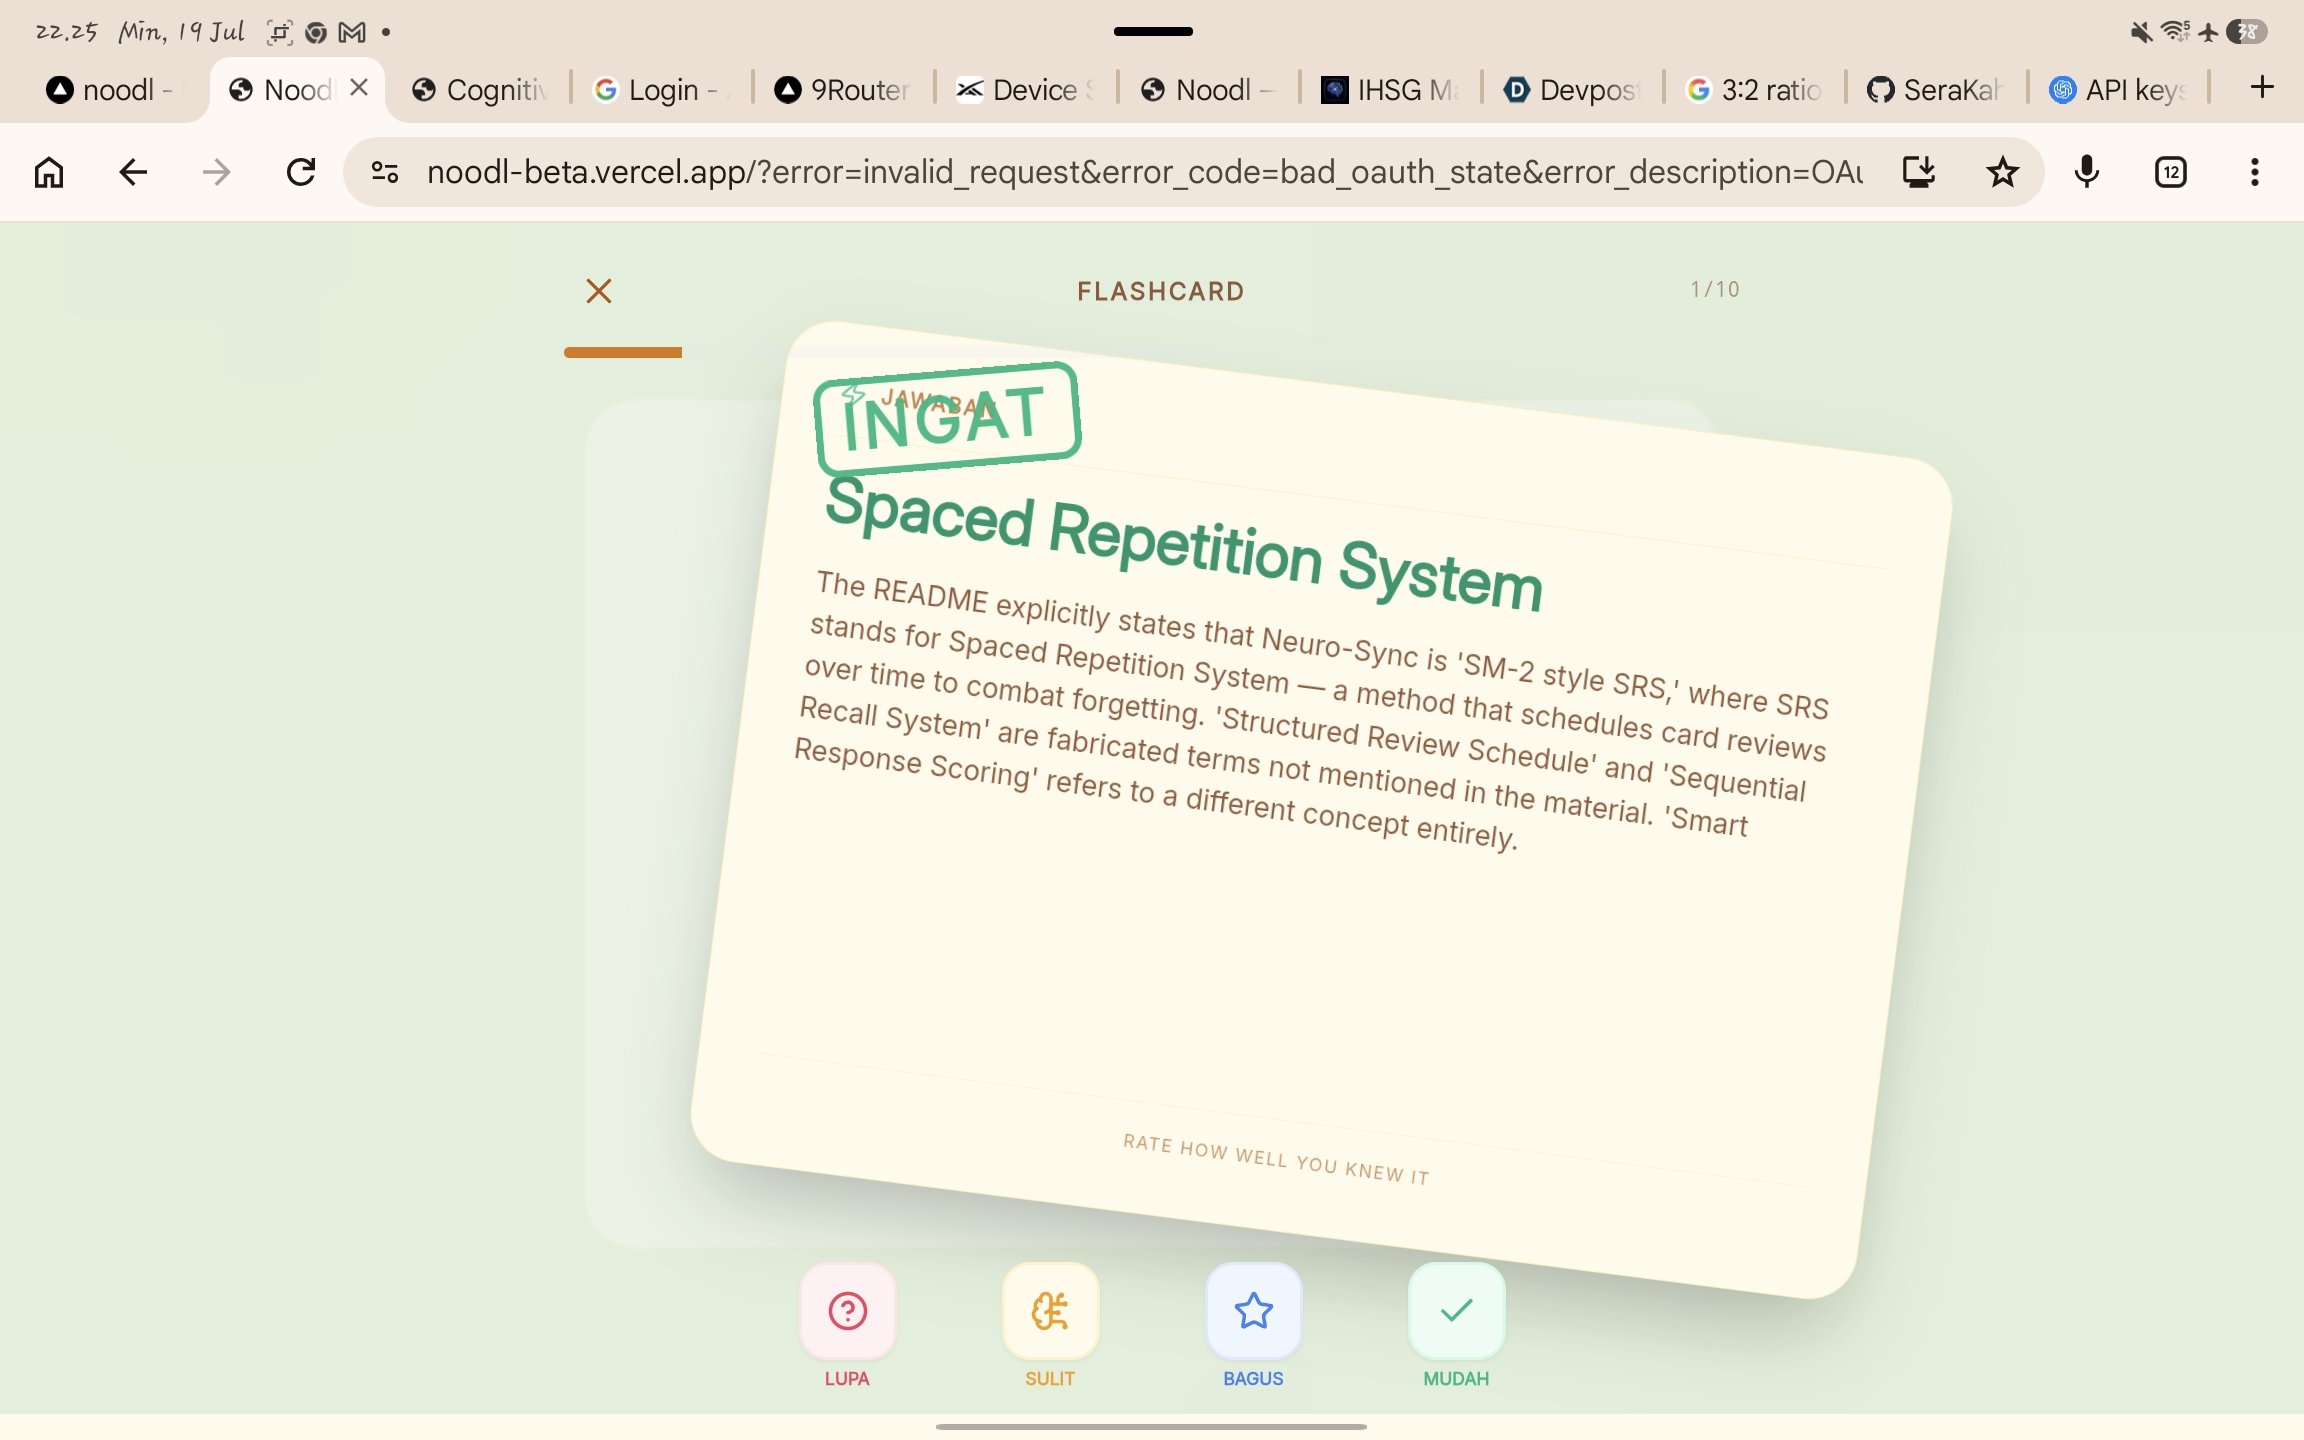The width and height of the screenshot is (2304, 1440).
Task: Click the README explanation paragraph on the card
Action: (x=1311, y=710)
